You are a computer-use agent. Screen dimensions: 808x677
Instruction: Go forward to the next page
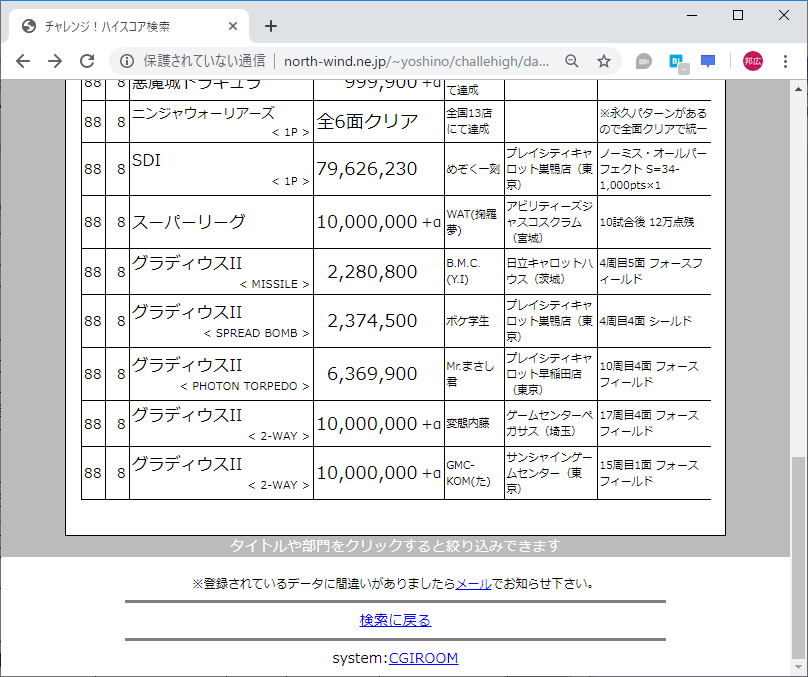pyautogui.click(x=54, y=61)
